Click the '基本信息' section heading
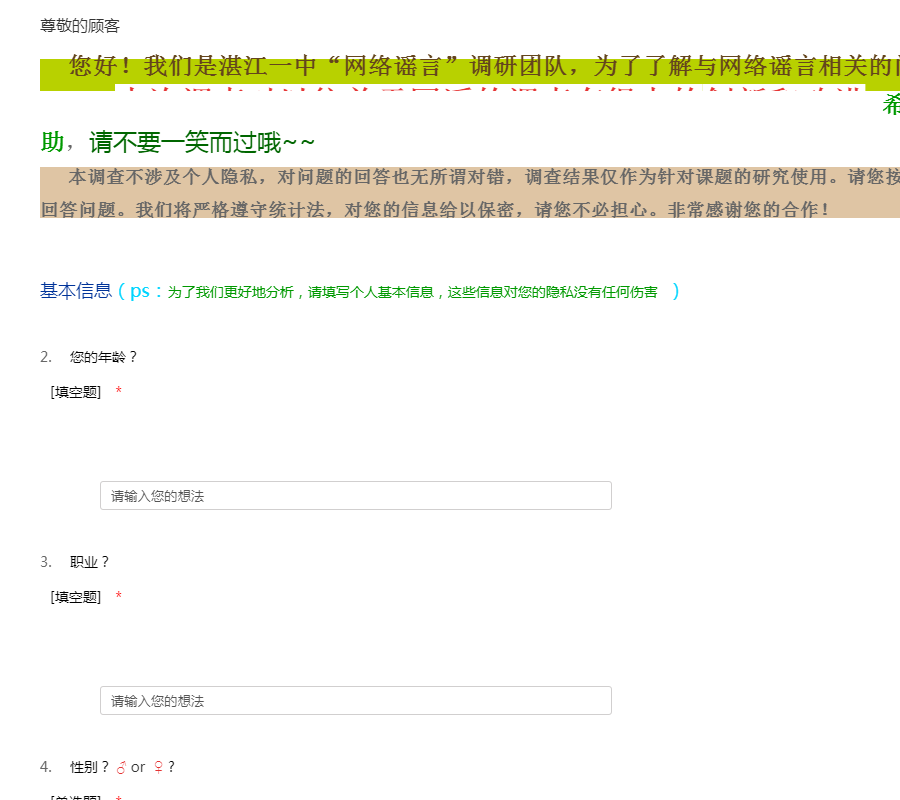Screen dimensions: 900x800 point(76,291)
